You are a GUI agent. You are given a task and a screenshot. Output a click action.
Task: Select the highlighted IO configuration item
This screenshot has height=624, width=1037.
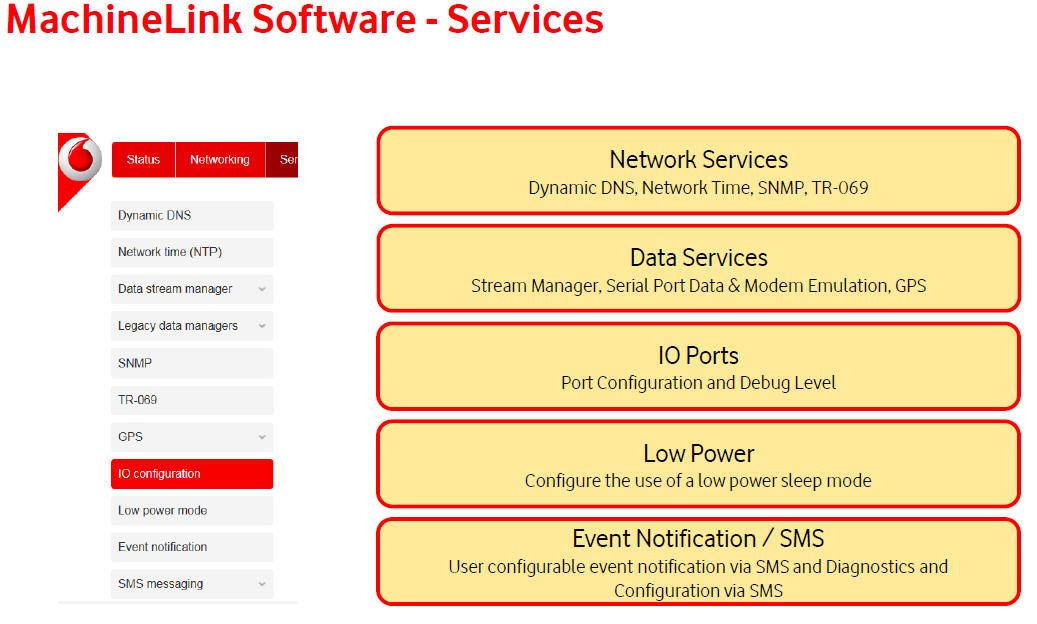point(192,474)
